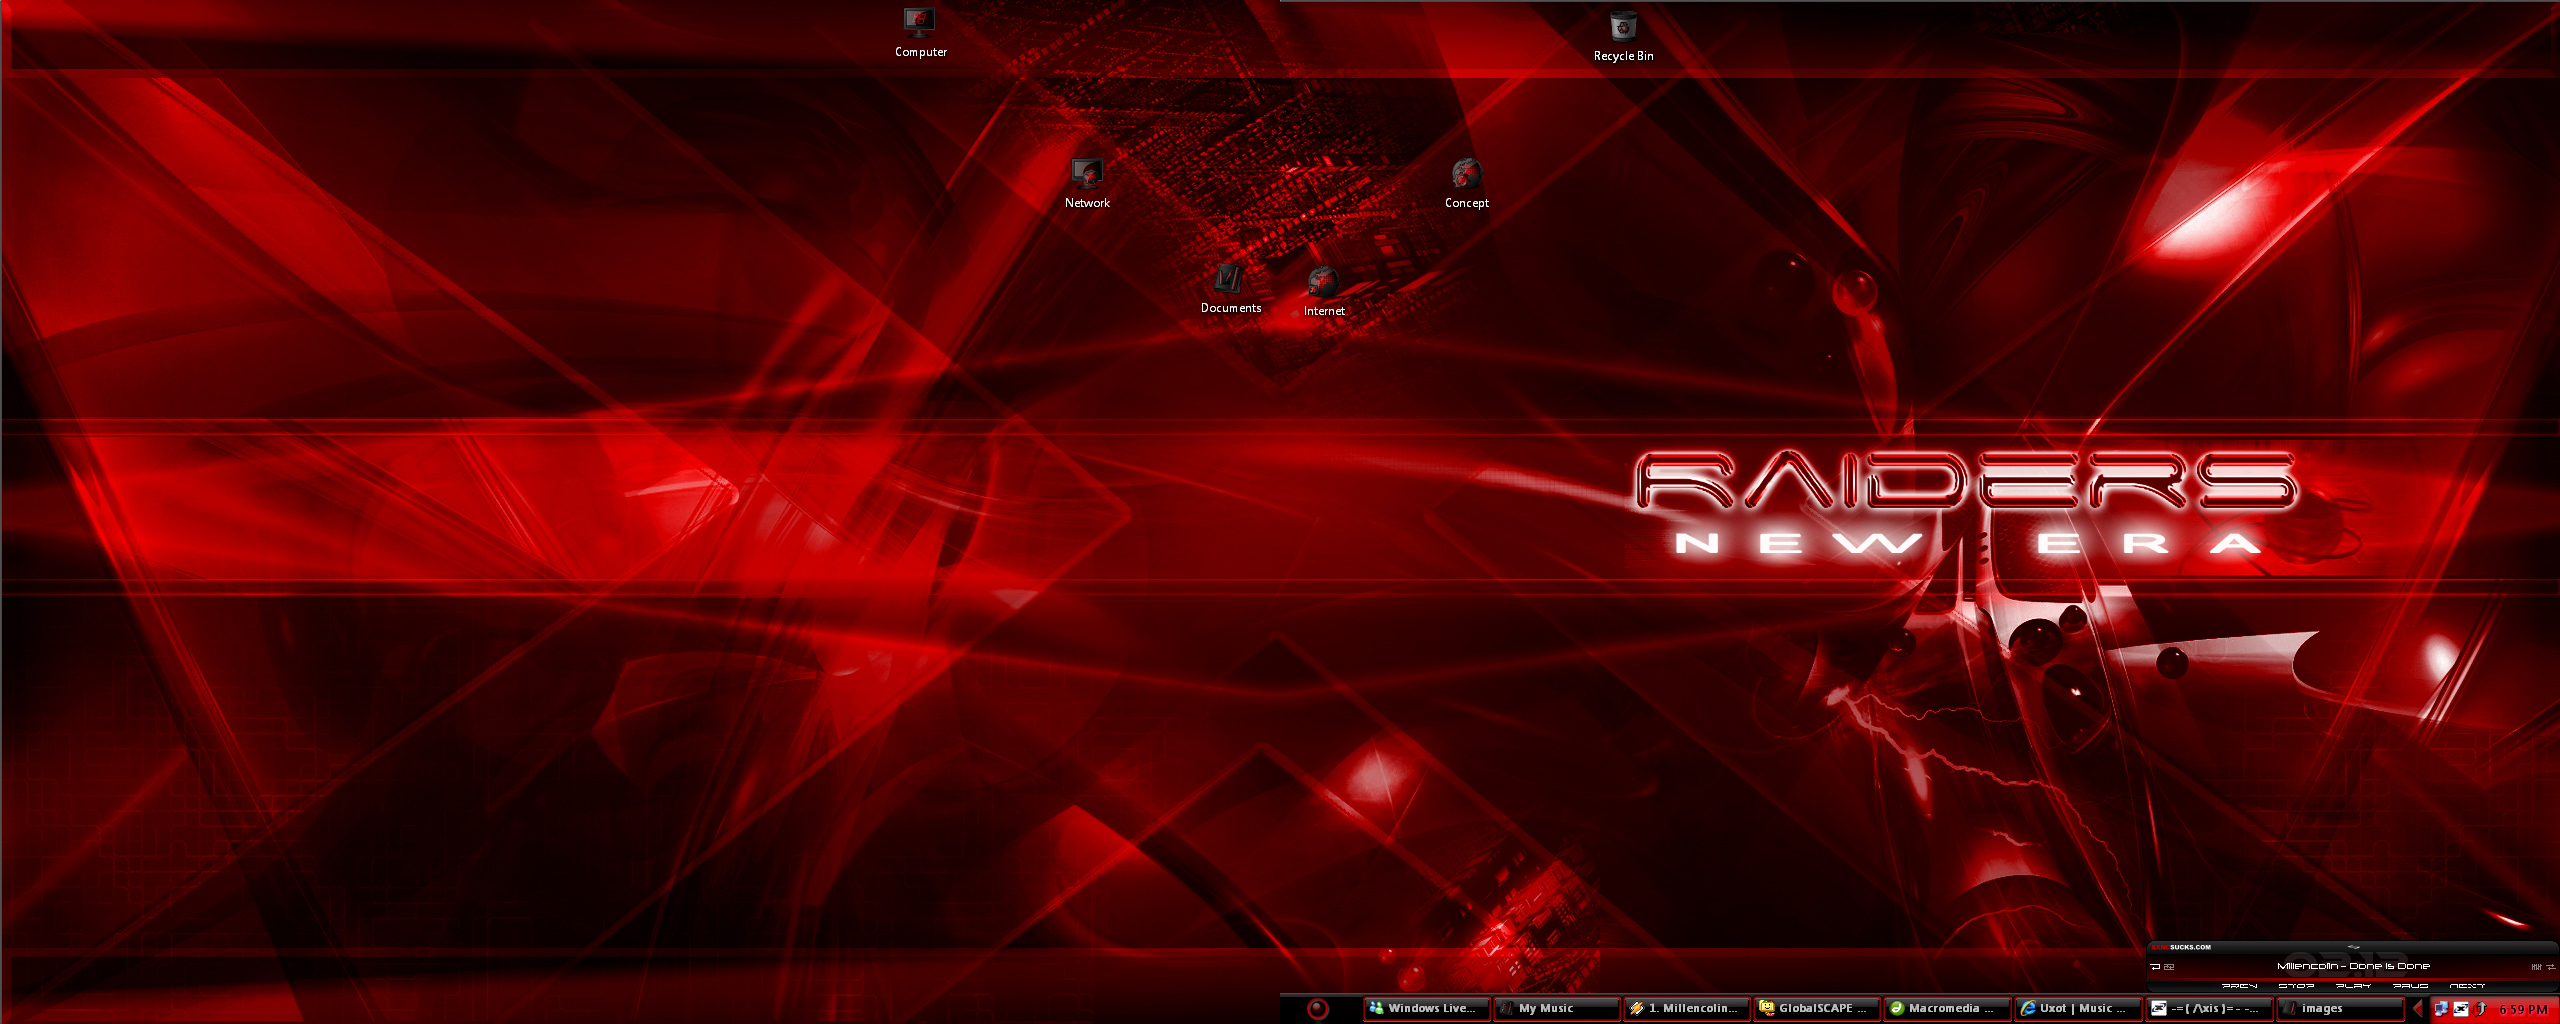The width and height of the screenshot is (2560, 1024).
Task: Click the red seek bar in player
Action: pyautogui.click(x=2350, y=978)
